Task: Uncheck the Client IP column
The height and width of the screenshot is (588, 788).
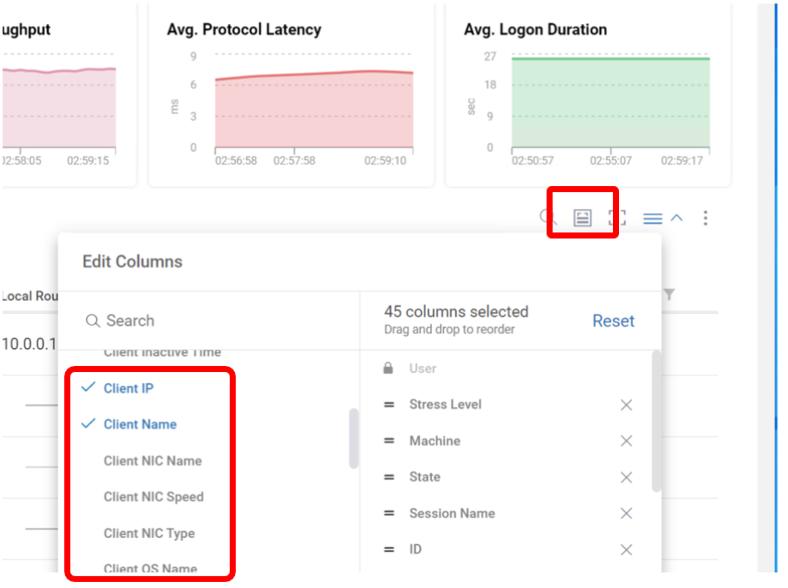Action: [x=128, y=388]
